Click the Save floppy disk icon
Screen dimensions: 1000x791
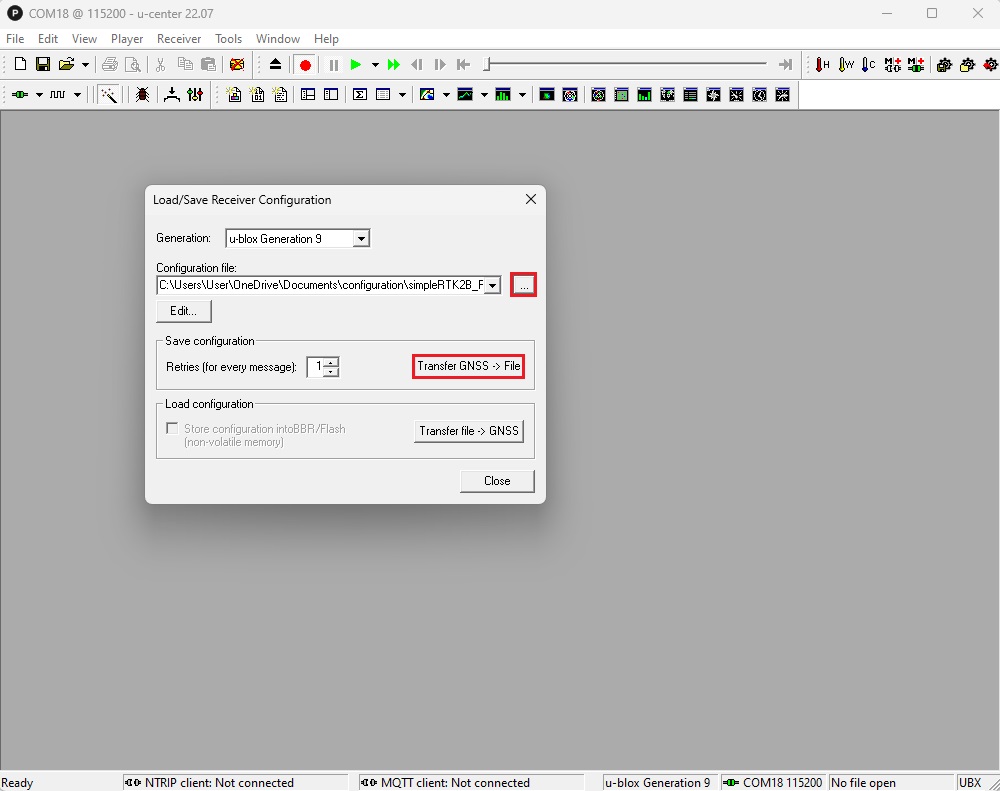tap(43, 65)
